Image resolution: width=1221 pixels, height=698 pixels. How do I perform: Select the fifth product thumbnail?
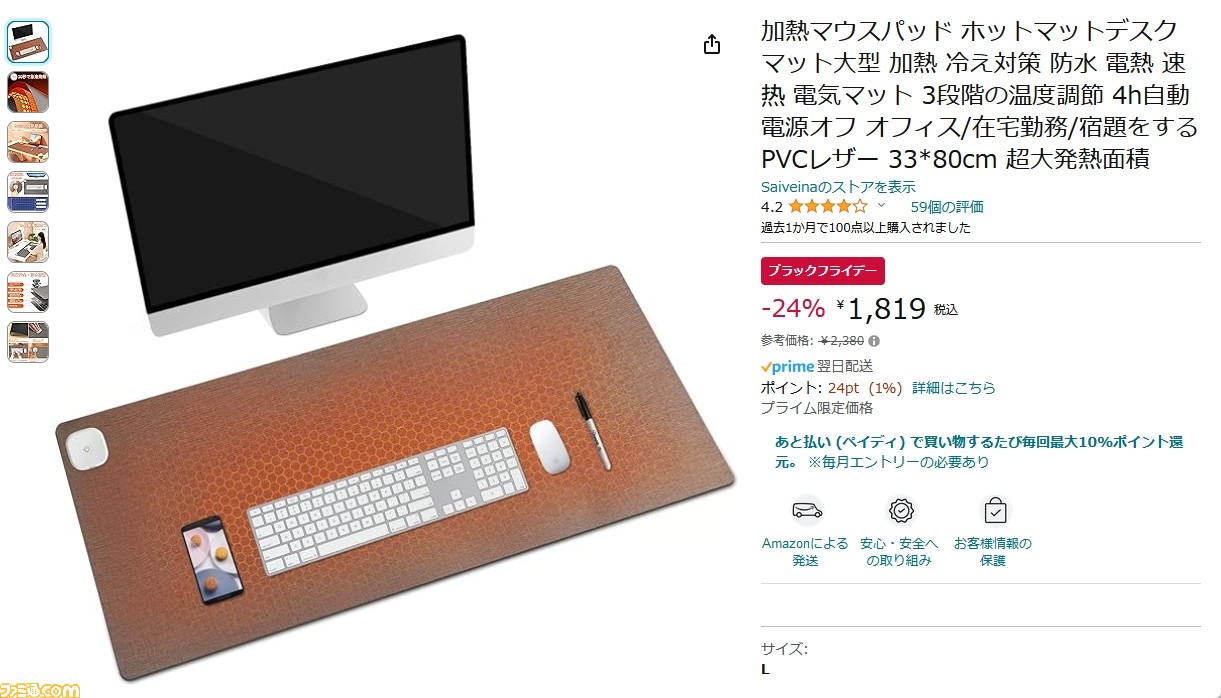(x=28, y=241)
